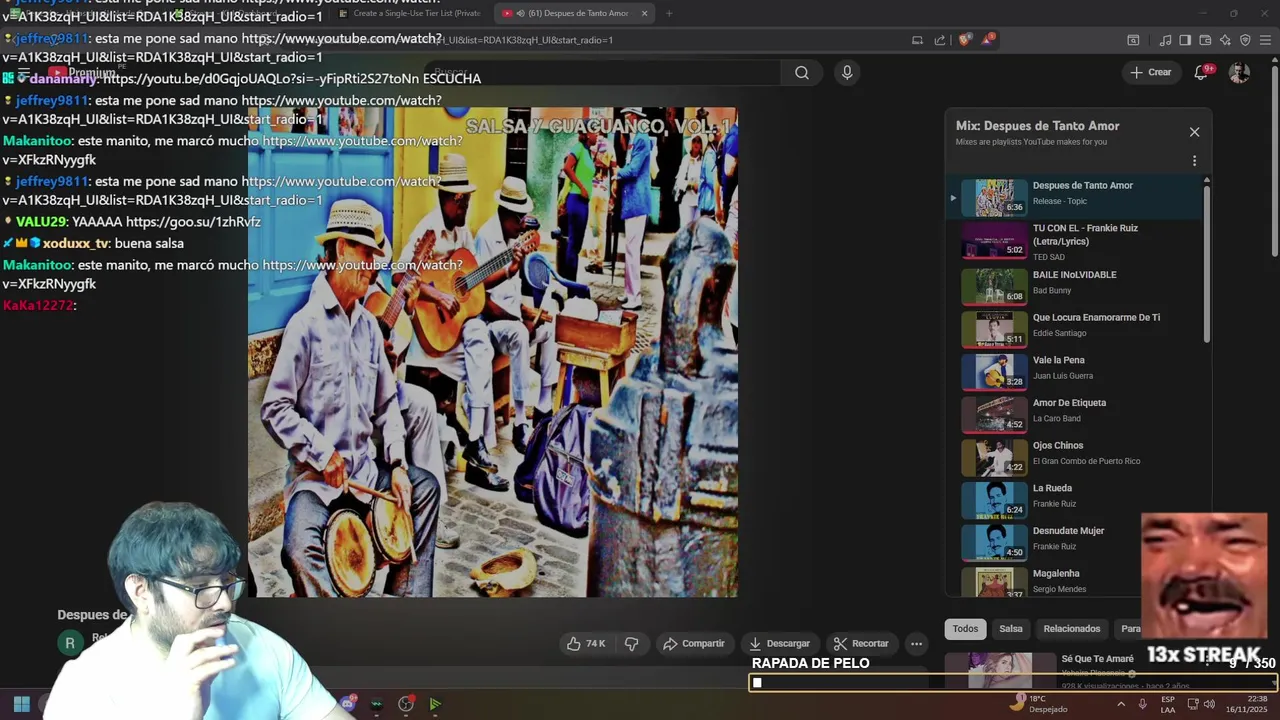
Task: Click the Descargar button
Action: click(x=779, y=643)
